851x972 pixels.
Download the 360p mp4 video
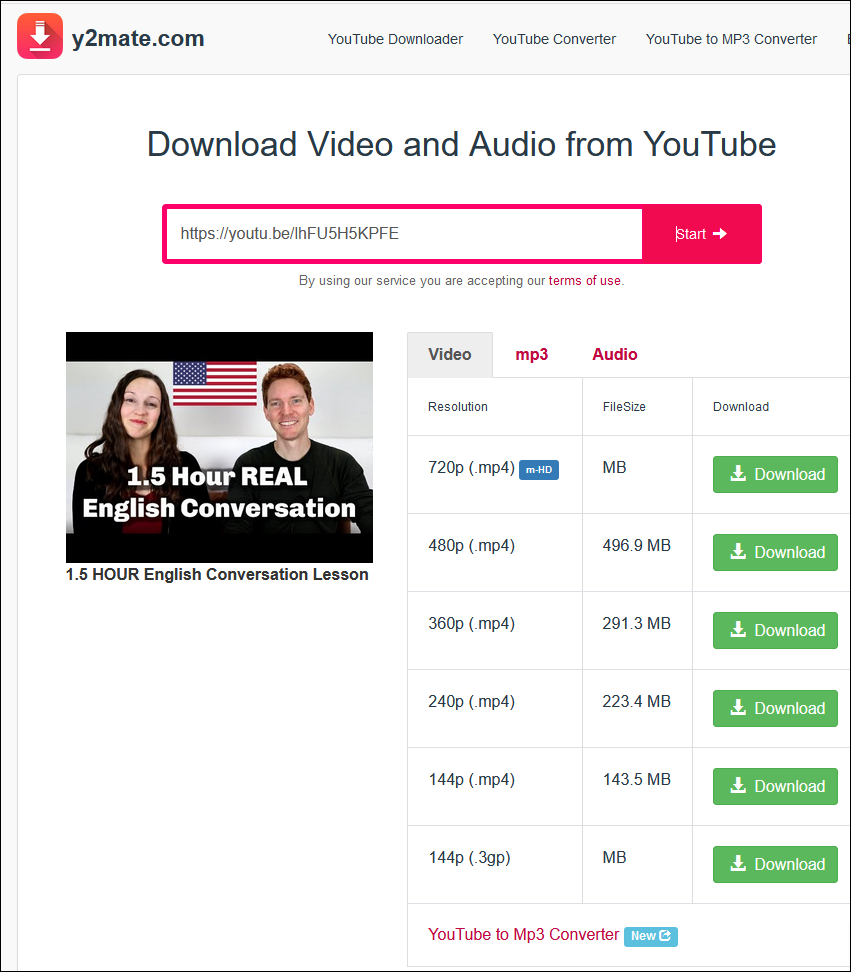tap(775, 631)
